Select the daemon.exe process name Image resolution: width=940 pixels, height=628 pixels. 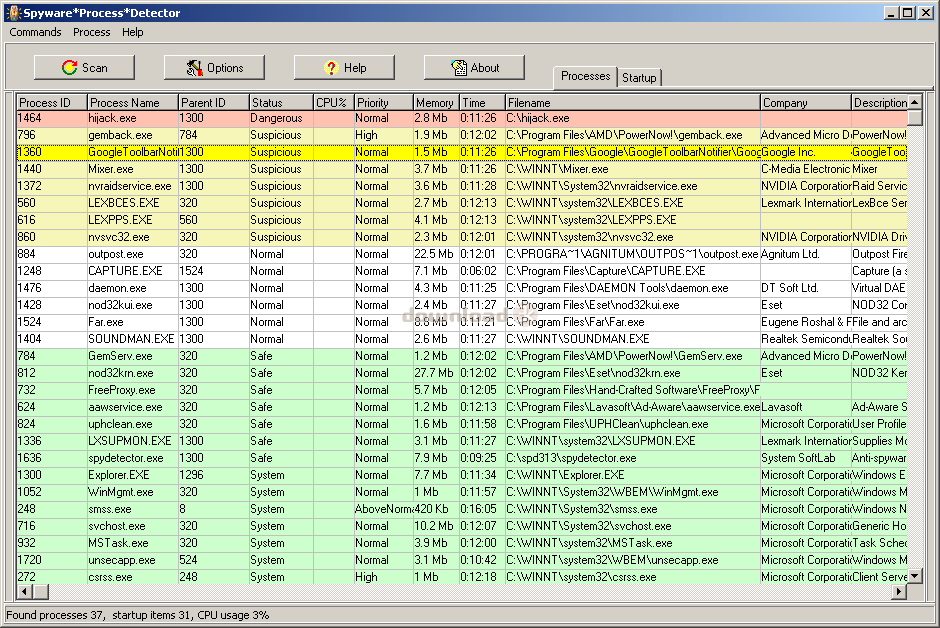[x=117, y=288]
